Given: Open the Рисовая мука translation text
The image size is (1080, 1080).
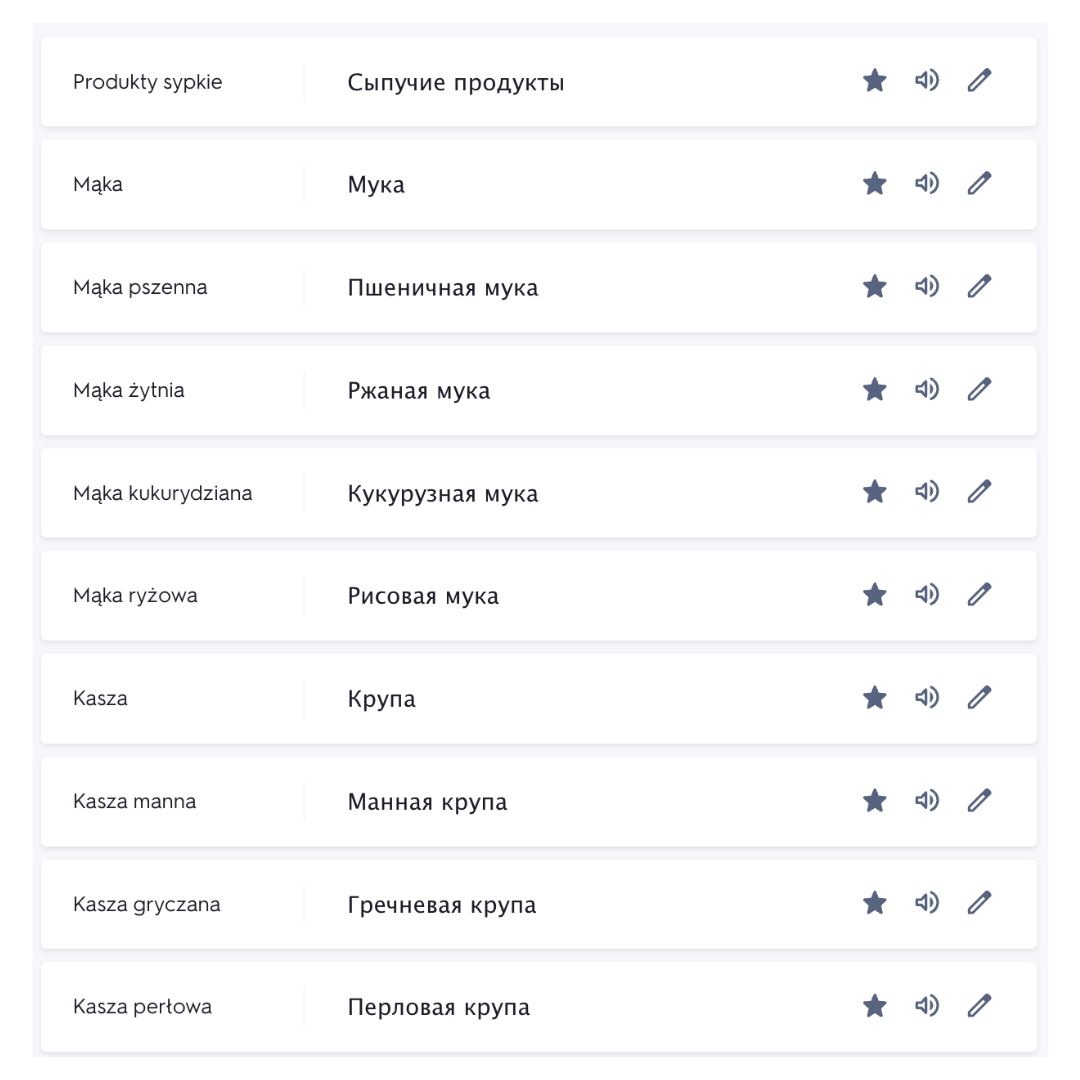Looking at the screenshot, I should (423, 596).
